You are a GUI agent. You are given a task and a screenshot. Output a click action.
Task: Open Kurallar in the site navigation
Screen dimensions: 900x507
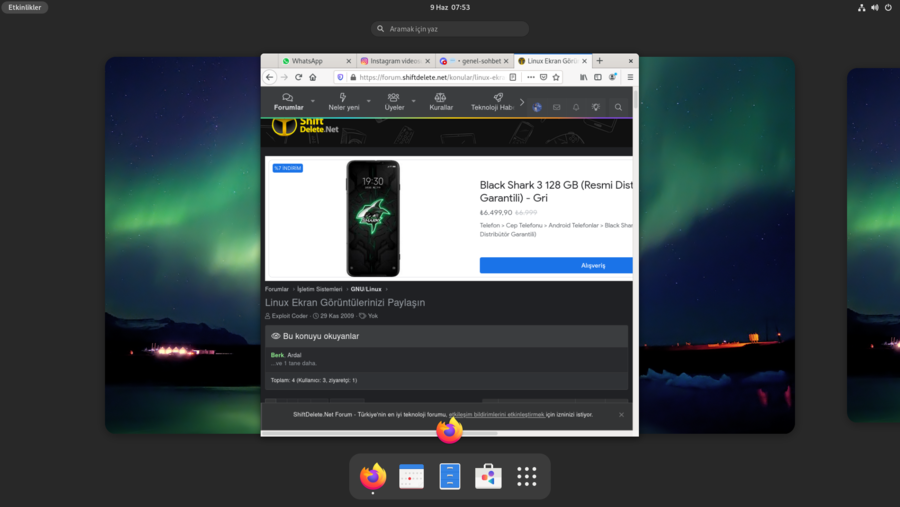pyautogui.click(x=441, y=102)
